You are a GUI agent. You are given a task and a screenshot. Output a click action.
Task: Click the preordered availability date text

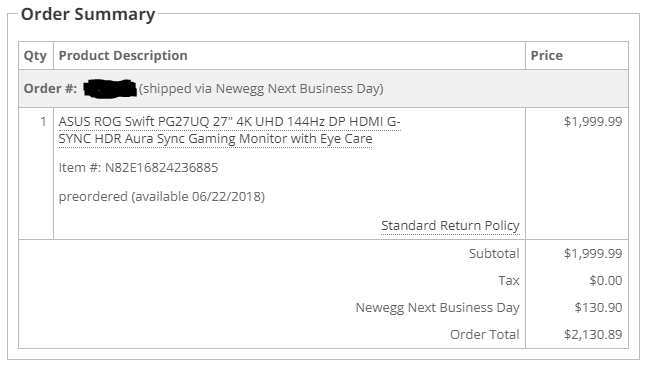tap(161, 196)
